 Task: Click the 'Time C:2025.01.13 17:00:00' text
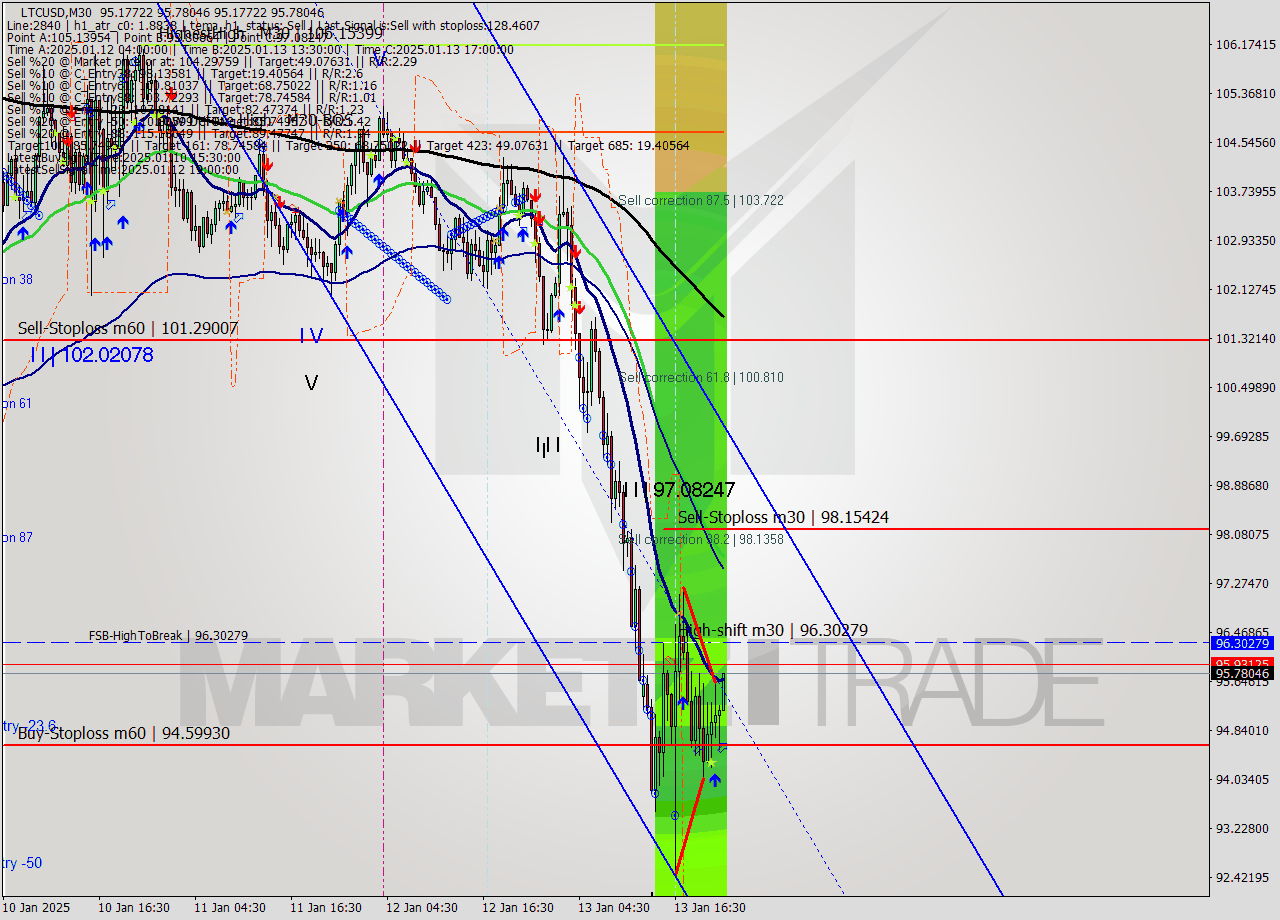tap(436, 49)
